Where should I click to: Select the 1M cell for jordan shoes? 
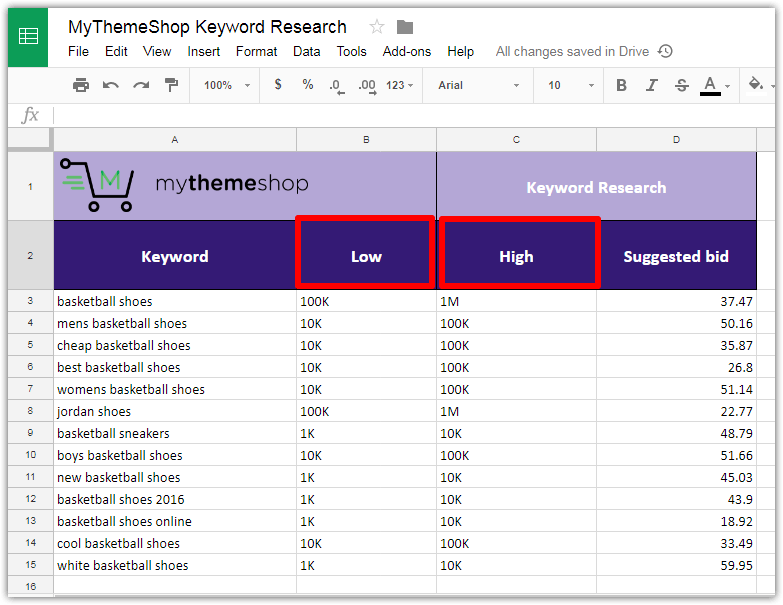(x=516, y=411)
